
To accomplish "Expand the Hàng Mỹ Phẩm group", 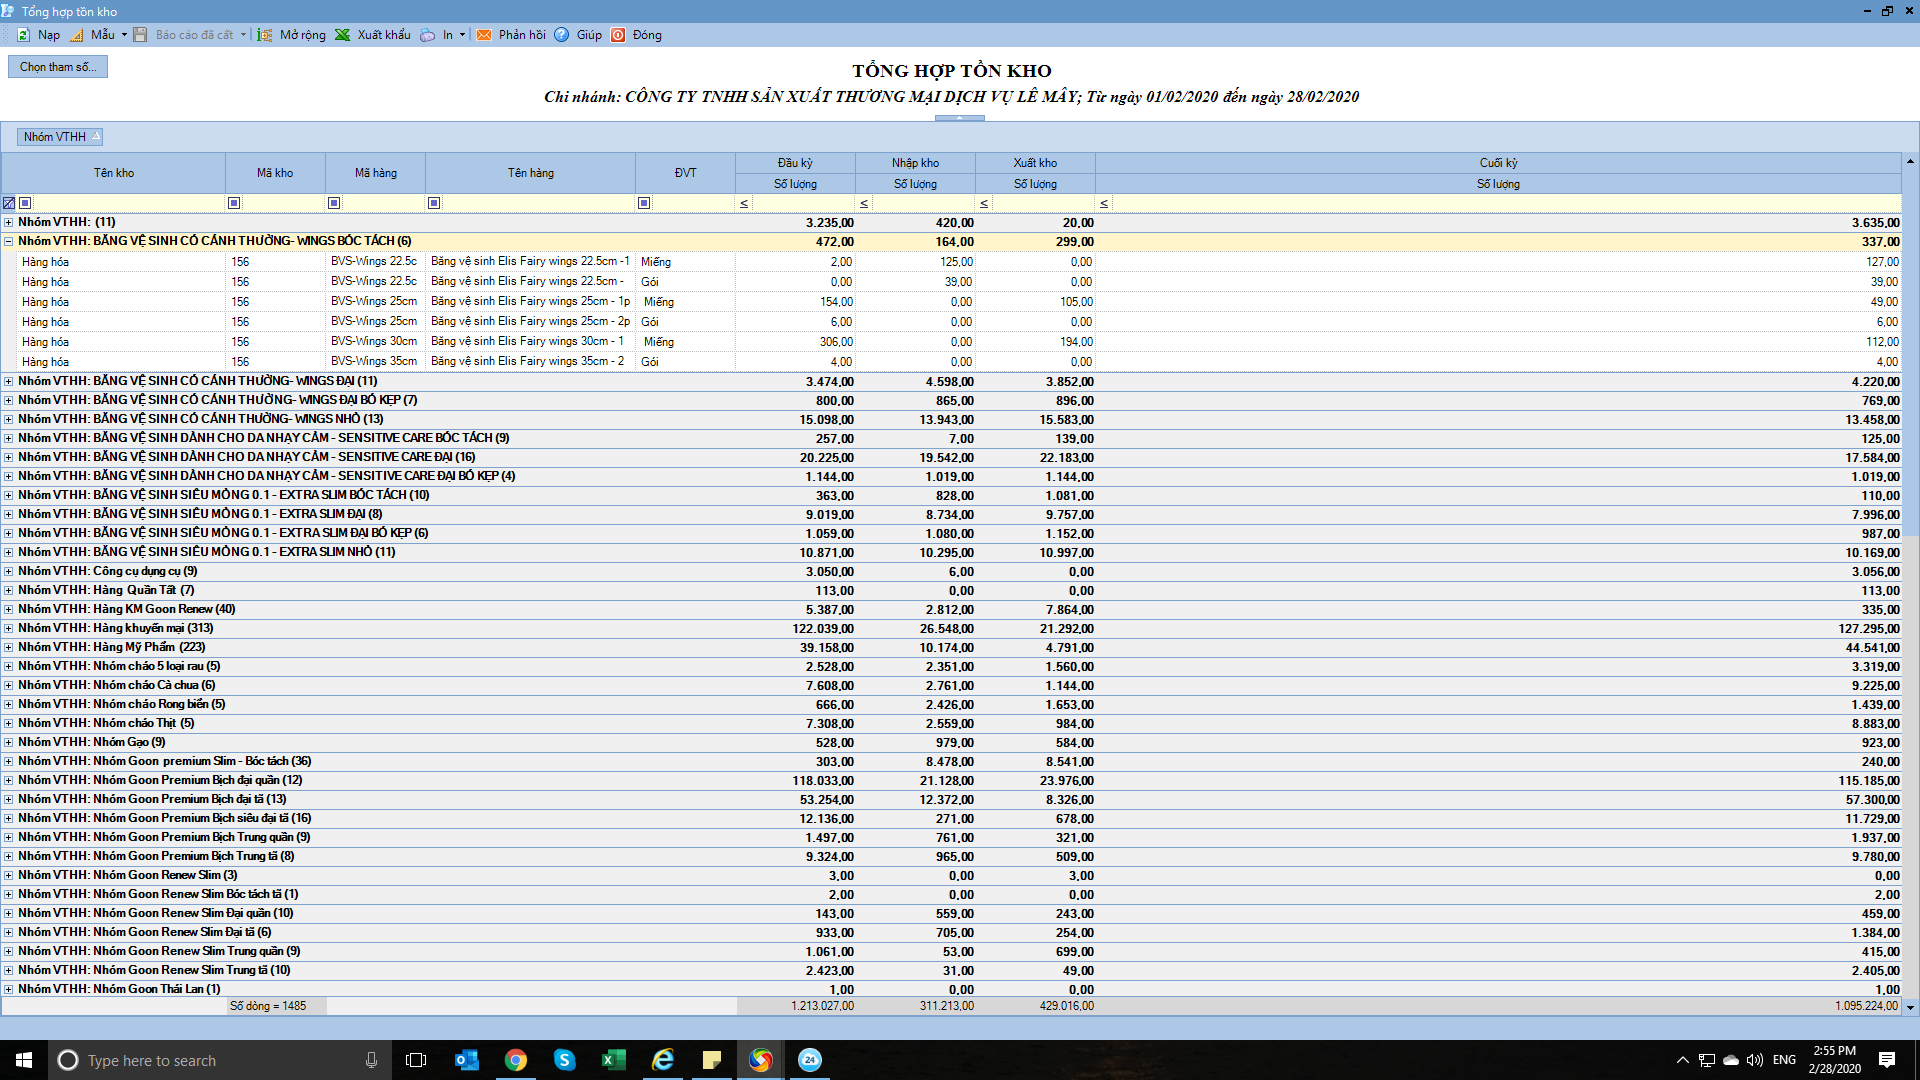I will (x=9, y=647).
